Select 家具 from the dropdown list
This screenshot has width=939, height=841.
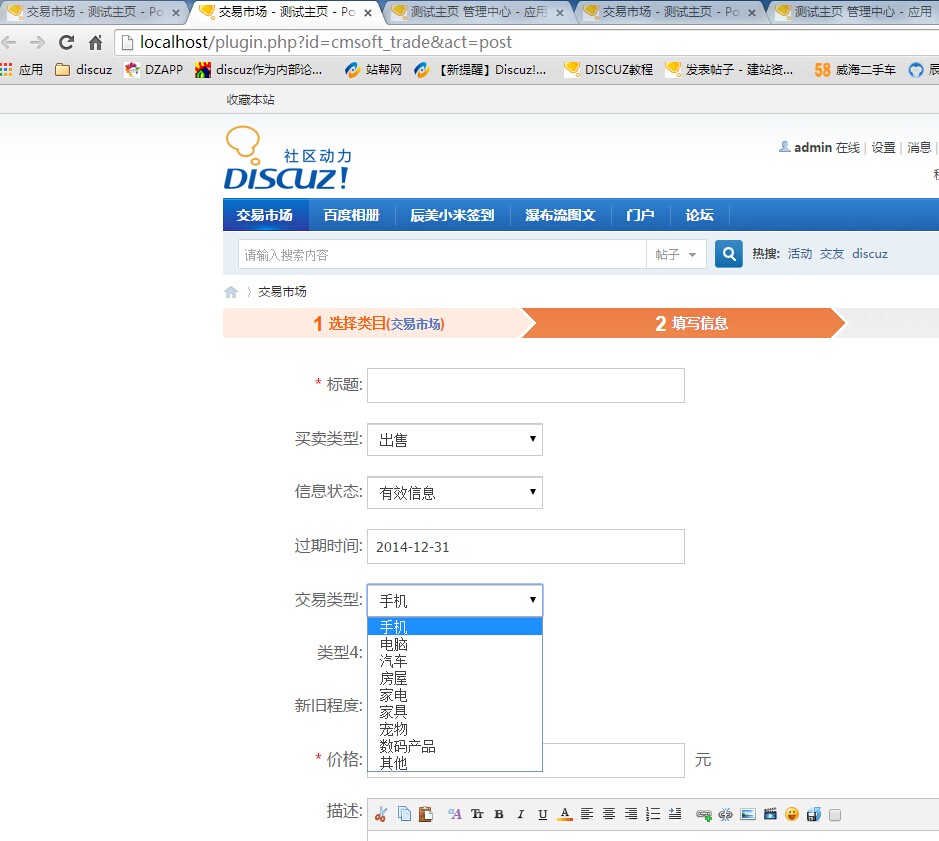coord(455,712)
